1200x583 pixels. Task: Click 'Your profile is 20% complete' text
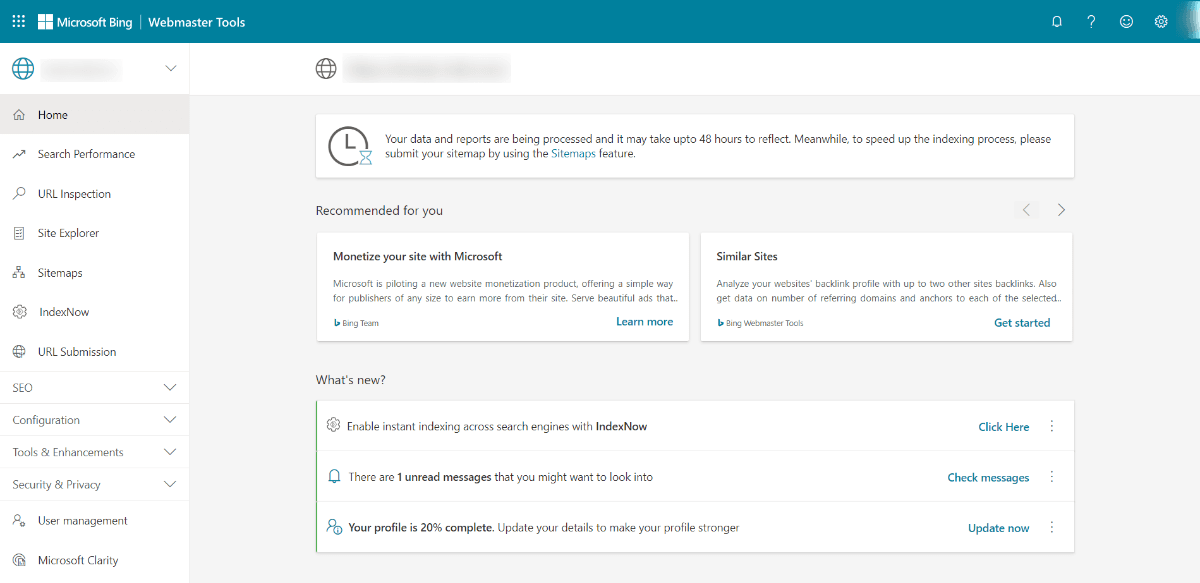point(421,527)
